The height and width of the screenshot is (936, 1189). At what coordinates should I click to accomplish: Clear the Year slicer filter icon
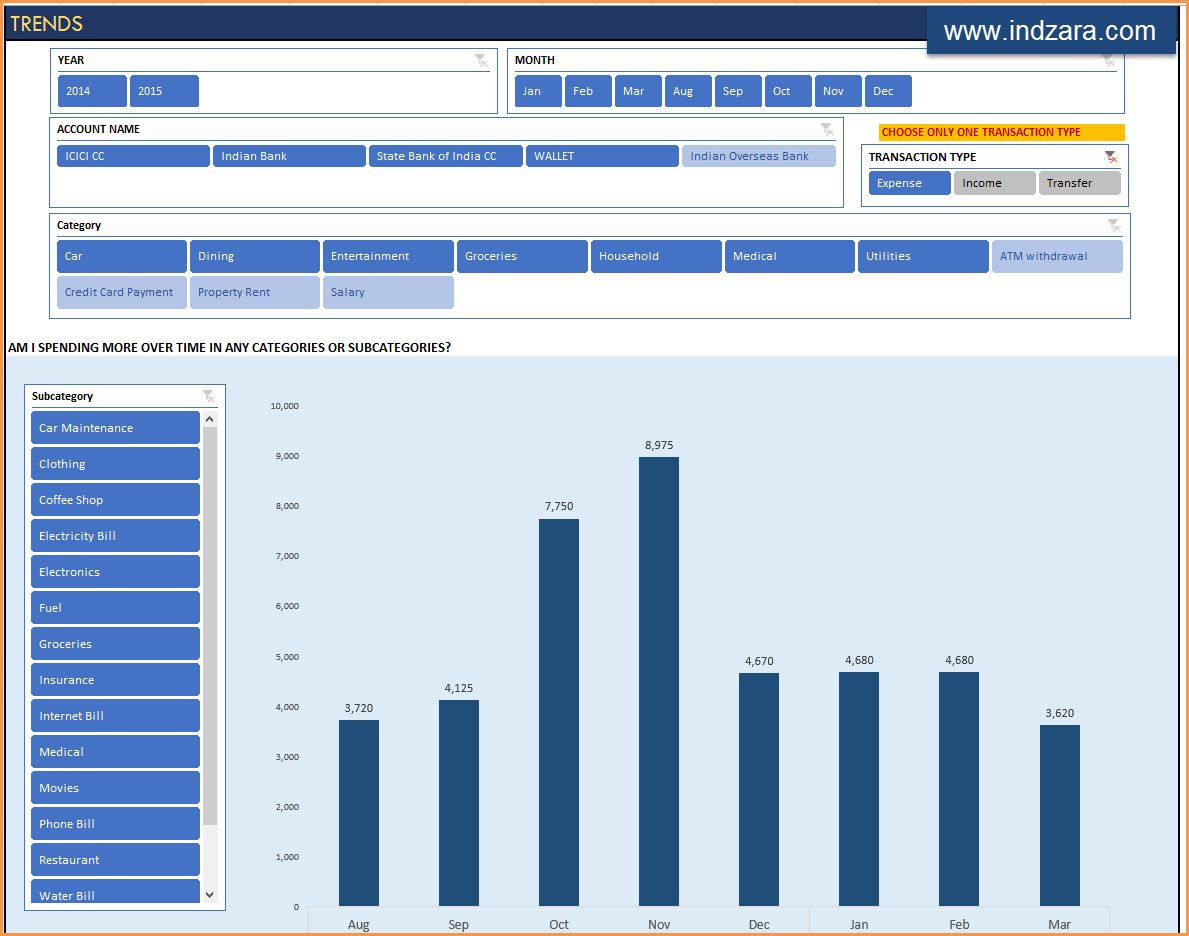point(481,61)
